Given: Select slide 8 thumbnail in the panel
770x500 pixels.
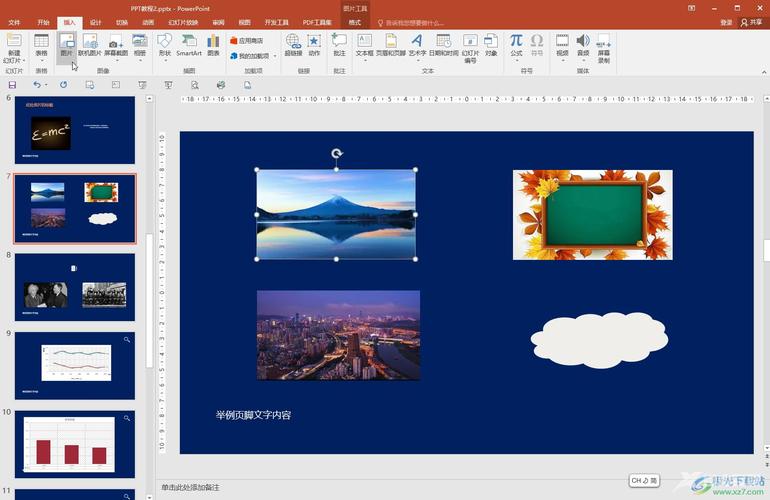Looking at the screenshot, I should [x=74, y=287].
